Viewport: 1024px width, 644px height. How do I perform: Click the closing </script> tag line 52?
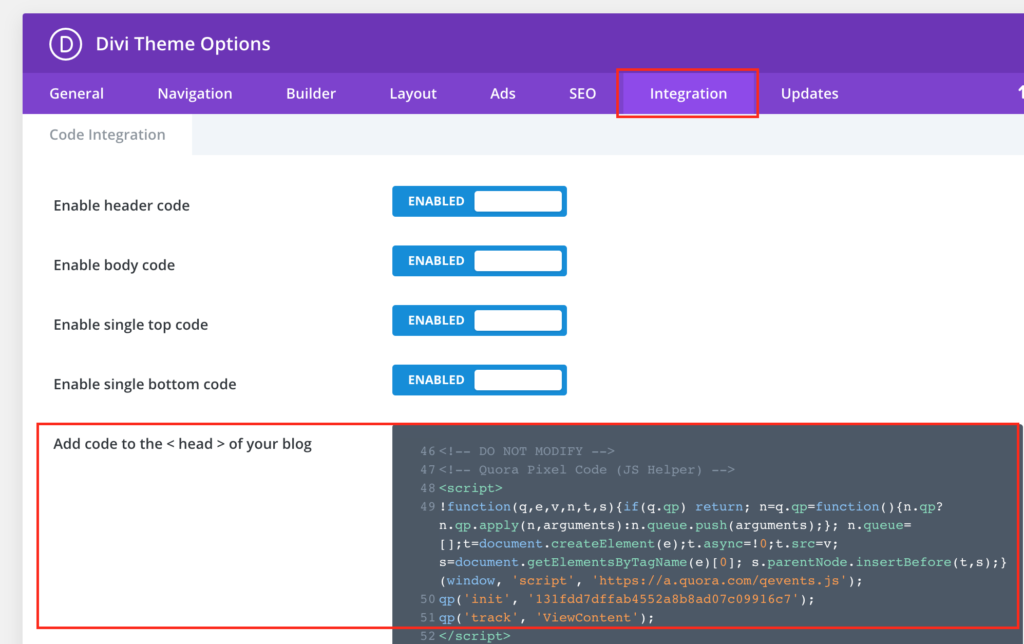[x=475, y=636]
